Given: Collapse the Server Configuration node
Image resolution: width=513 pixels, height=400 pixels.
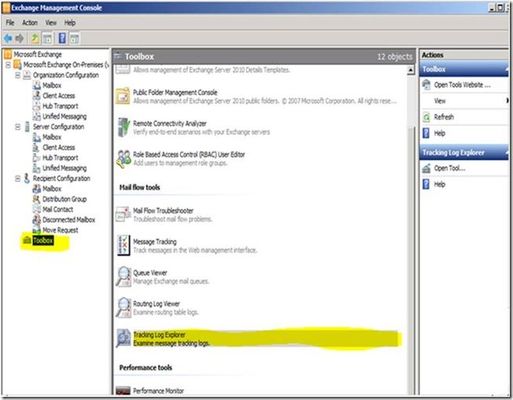Looking at the screenshot, I should click(18, 127).
